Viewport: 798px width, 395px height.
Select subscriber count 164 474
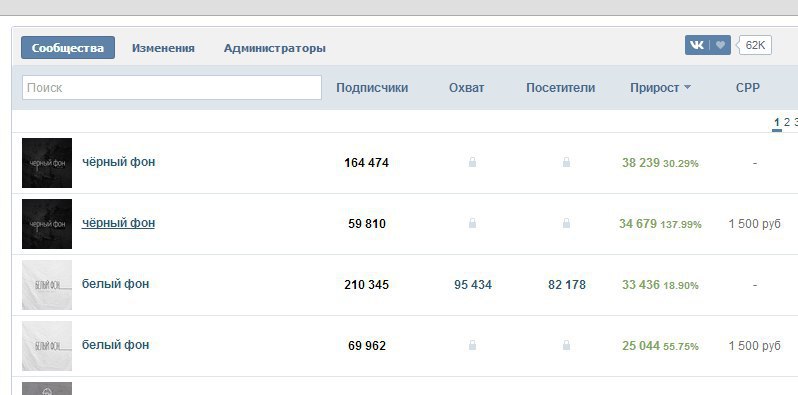point(366,163)
